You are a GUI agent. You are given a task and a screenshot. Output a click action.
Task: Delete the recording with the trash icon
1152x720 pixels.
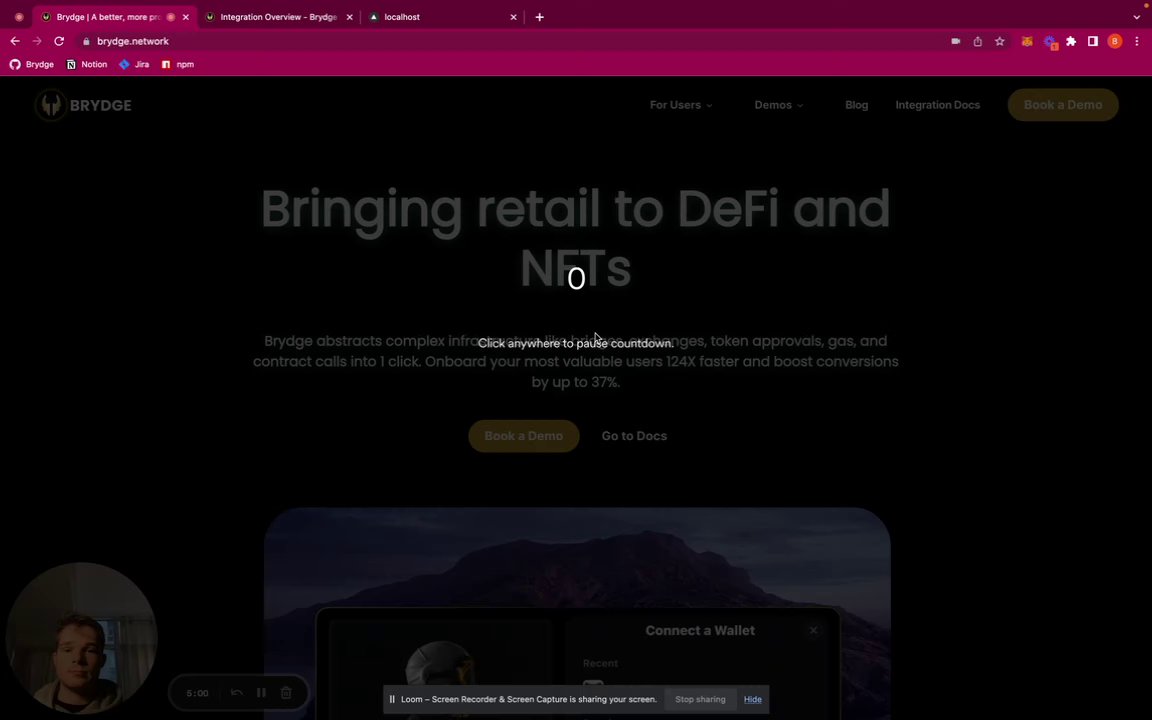point(286,693)
